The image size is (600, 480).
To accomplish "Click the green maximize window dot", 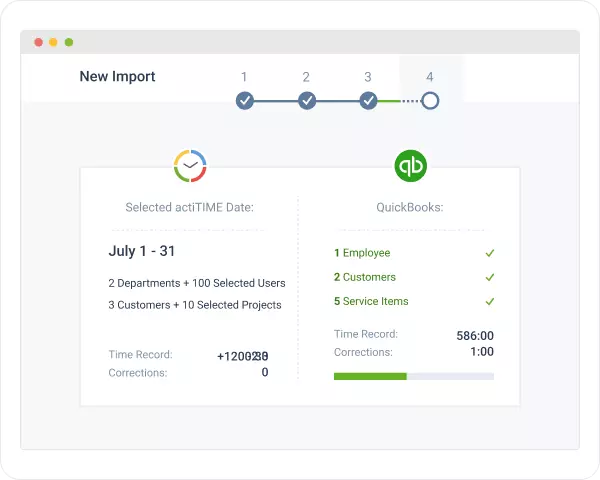I will pyautogui.click(x=69, y=42).
